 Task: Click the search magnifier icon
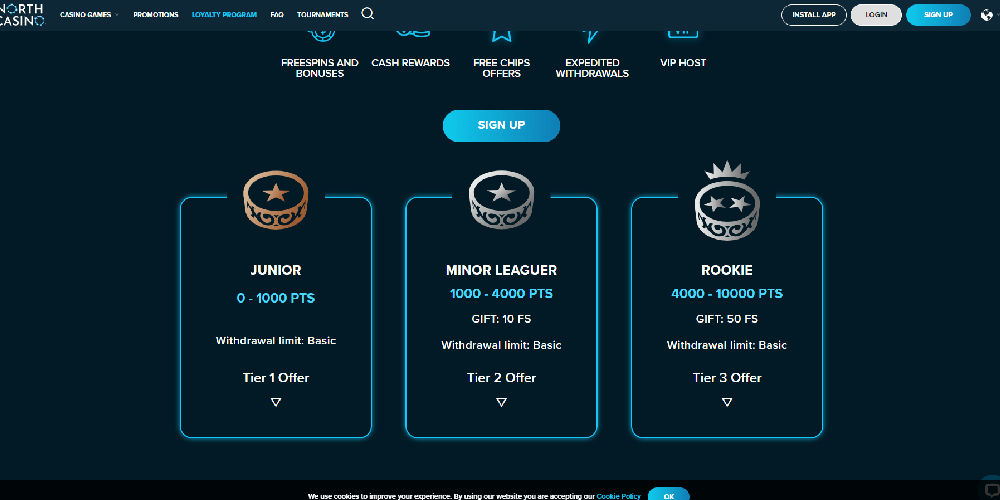[x=368, y=14]
